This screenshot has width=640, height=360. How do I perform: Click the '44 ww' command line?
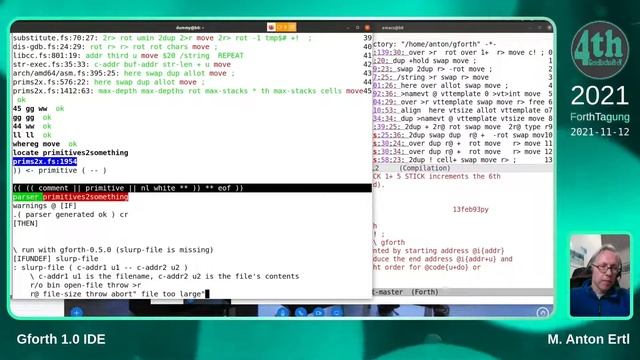coord(23,126)
